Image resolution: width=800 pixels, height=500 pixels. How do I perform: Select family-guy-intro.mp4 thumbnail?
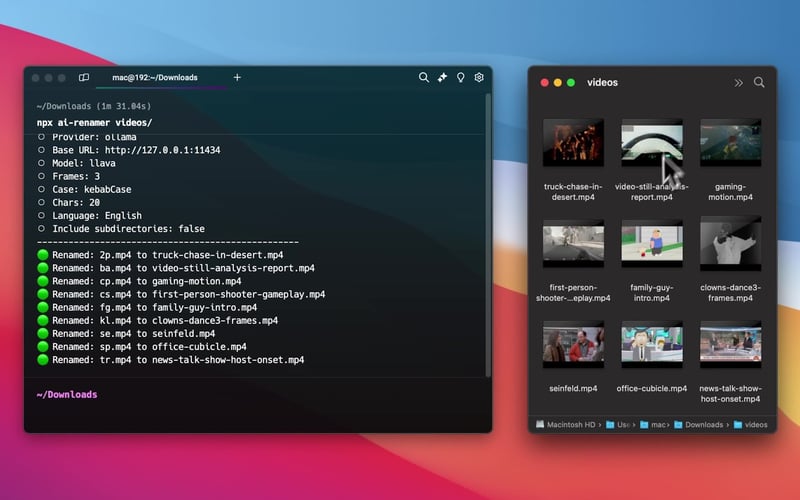[652, 243]
